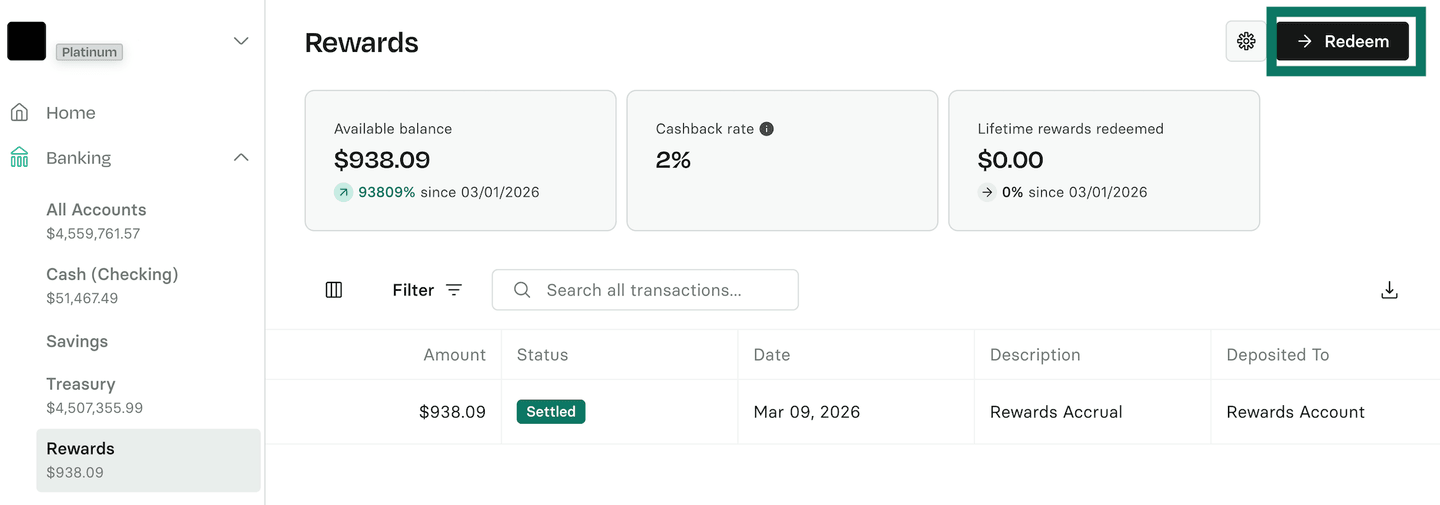1440x505 pixels.
Task: Open the Treasury account
Action: 81,384
